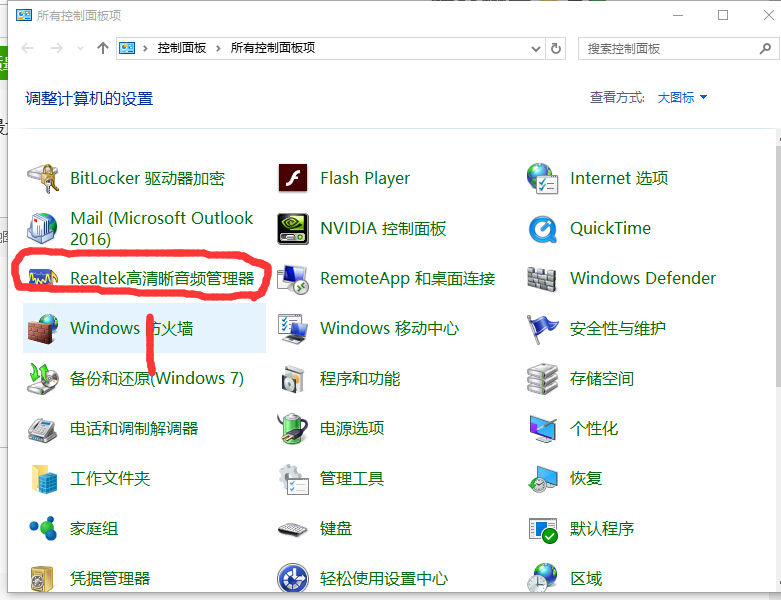Open the 电话和调制解调器 phone icon
Screen dimensions: 781x600
point(42,429)
